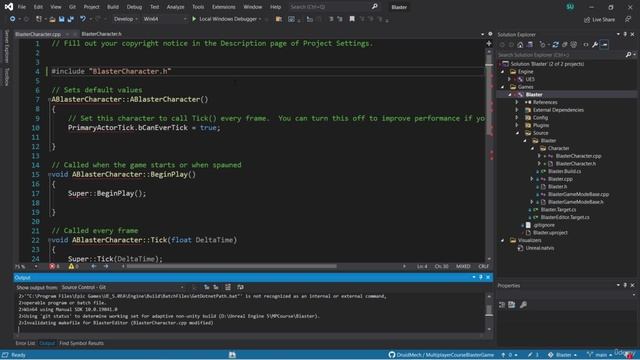The width and height of the screenshot is (640, 360).
Task: Open the Develop configuration dropdown
Action: [125, 19]
